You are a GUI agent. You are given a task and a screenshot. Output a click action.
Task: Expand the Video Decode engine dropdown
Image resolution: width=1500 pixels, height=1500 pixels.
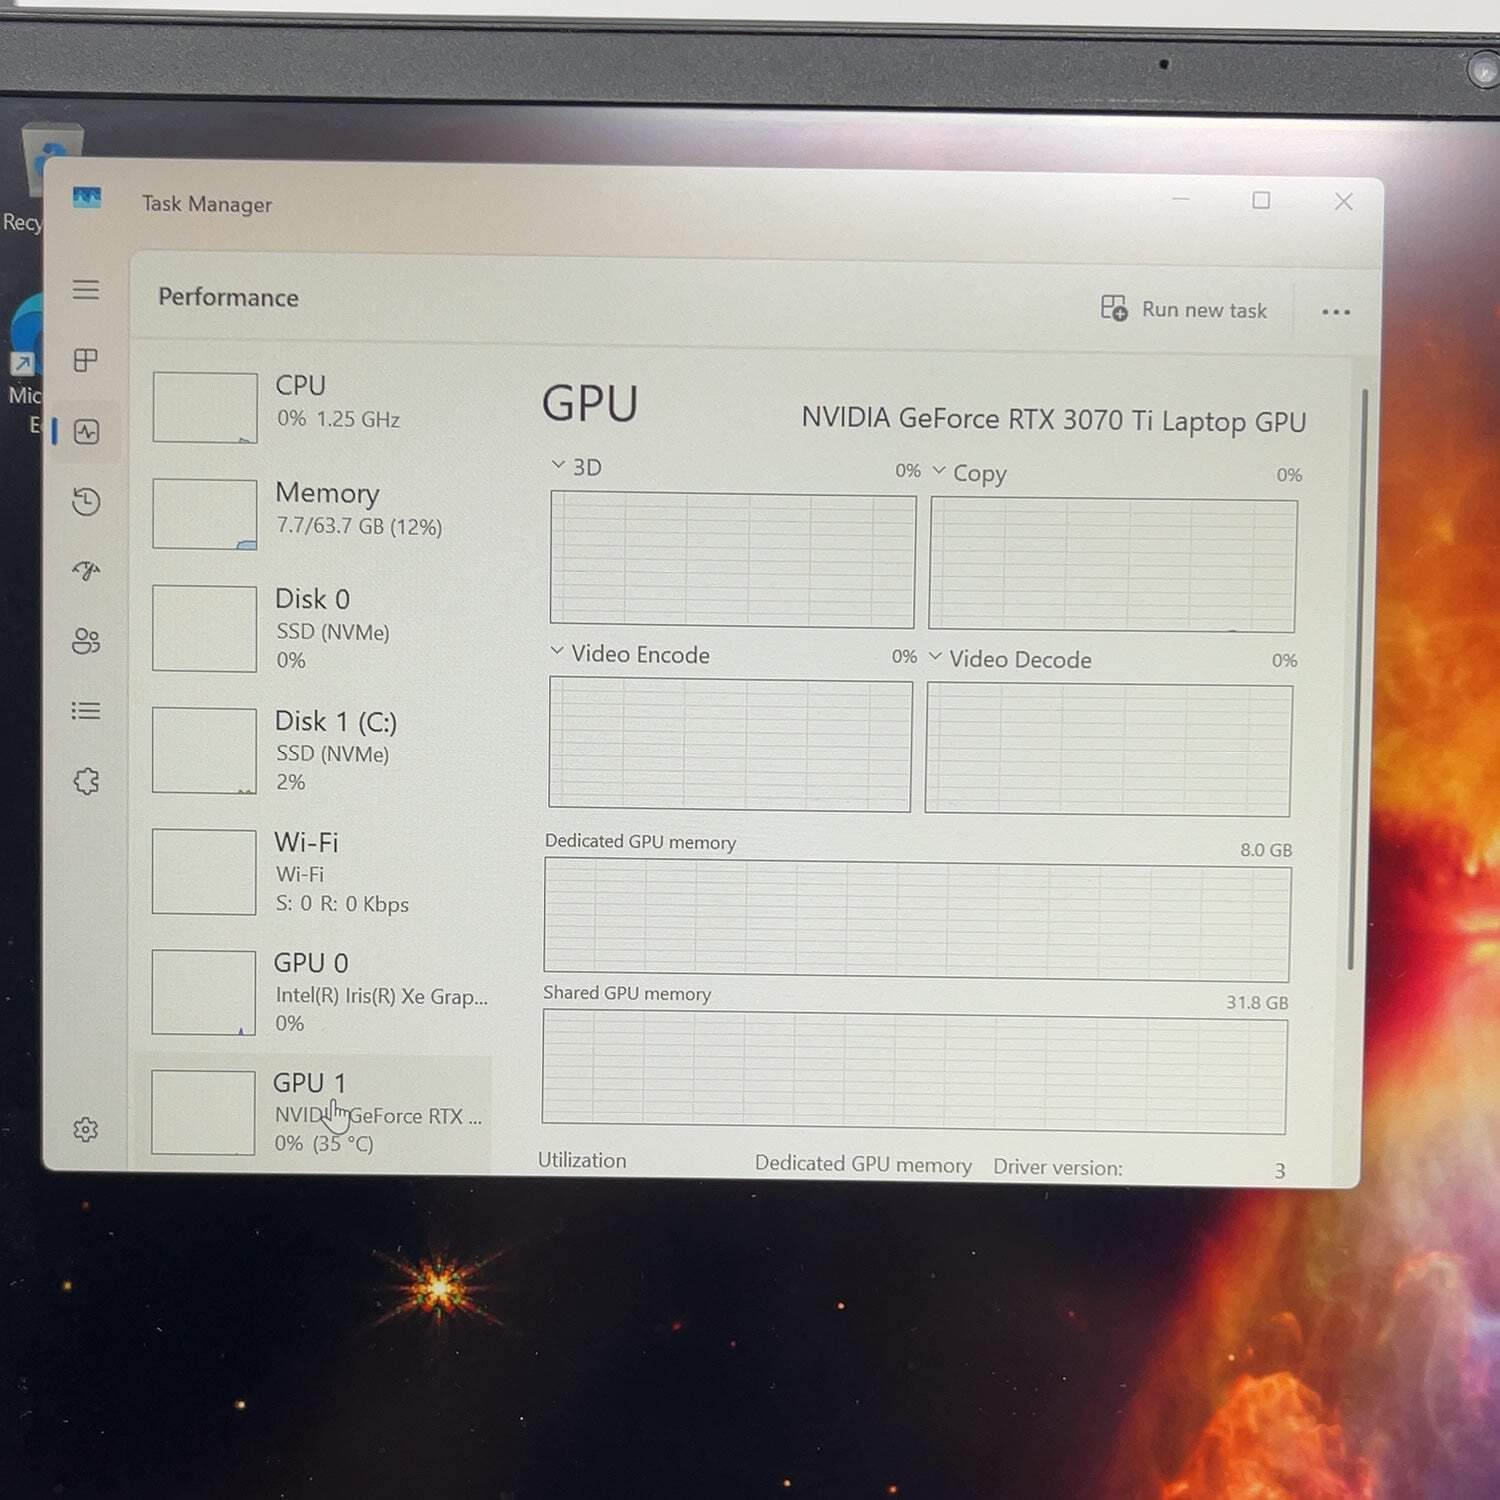click(x=935, y=656)
